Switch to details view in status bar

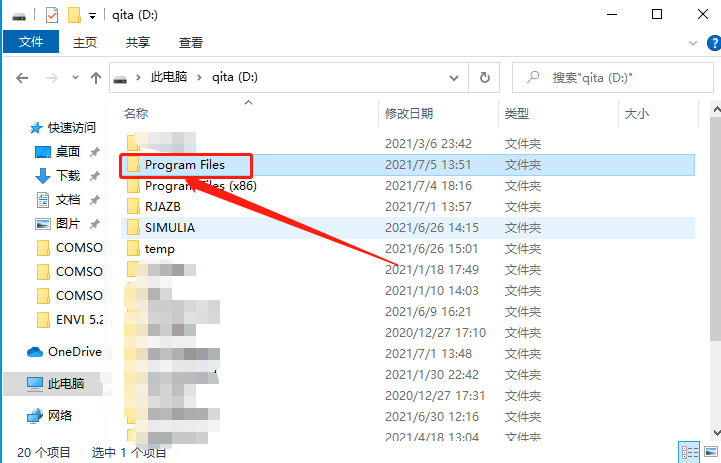[690, 452]
